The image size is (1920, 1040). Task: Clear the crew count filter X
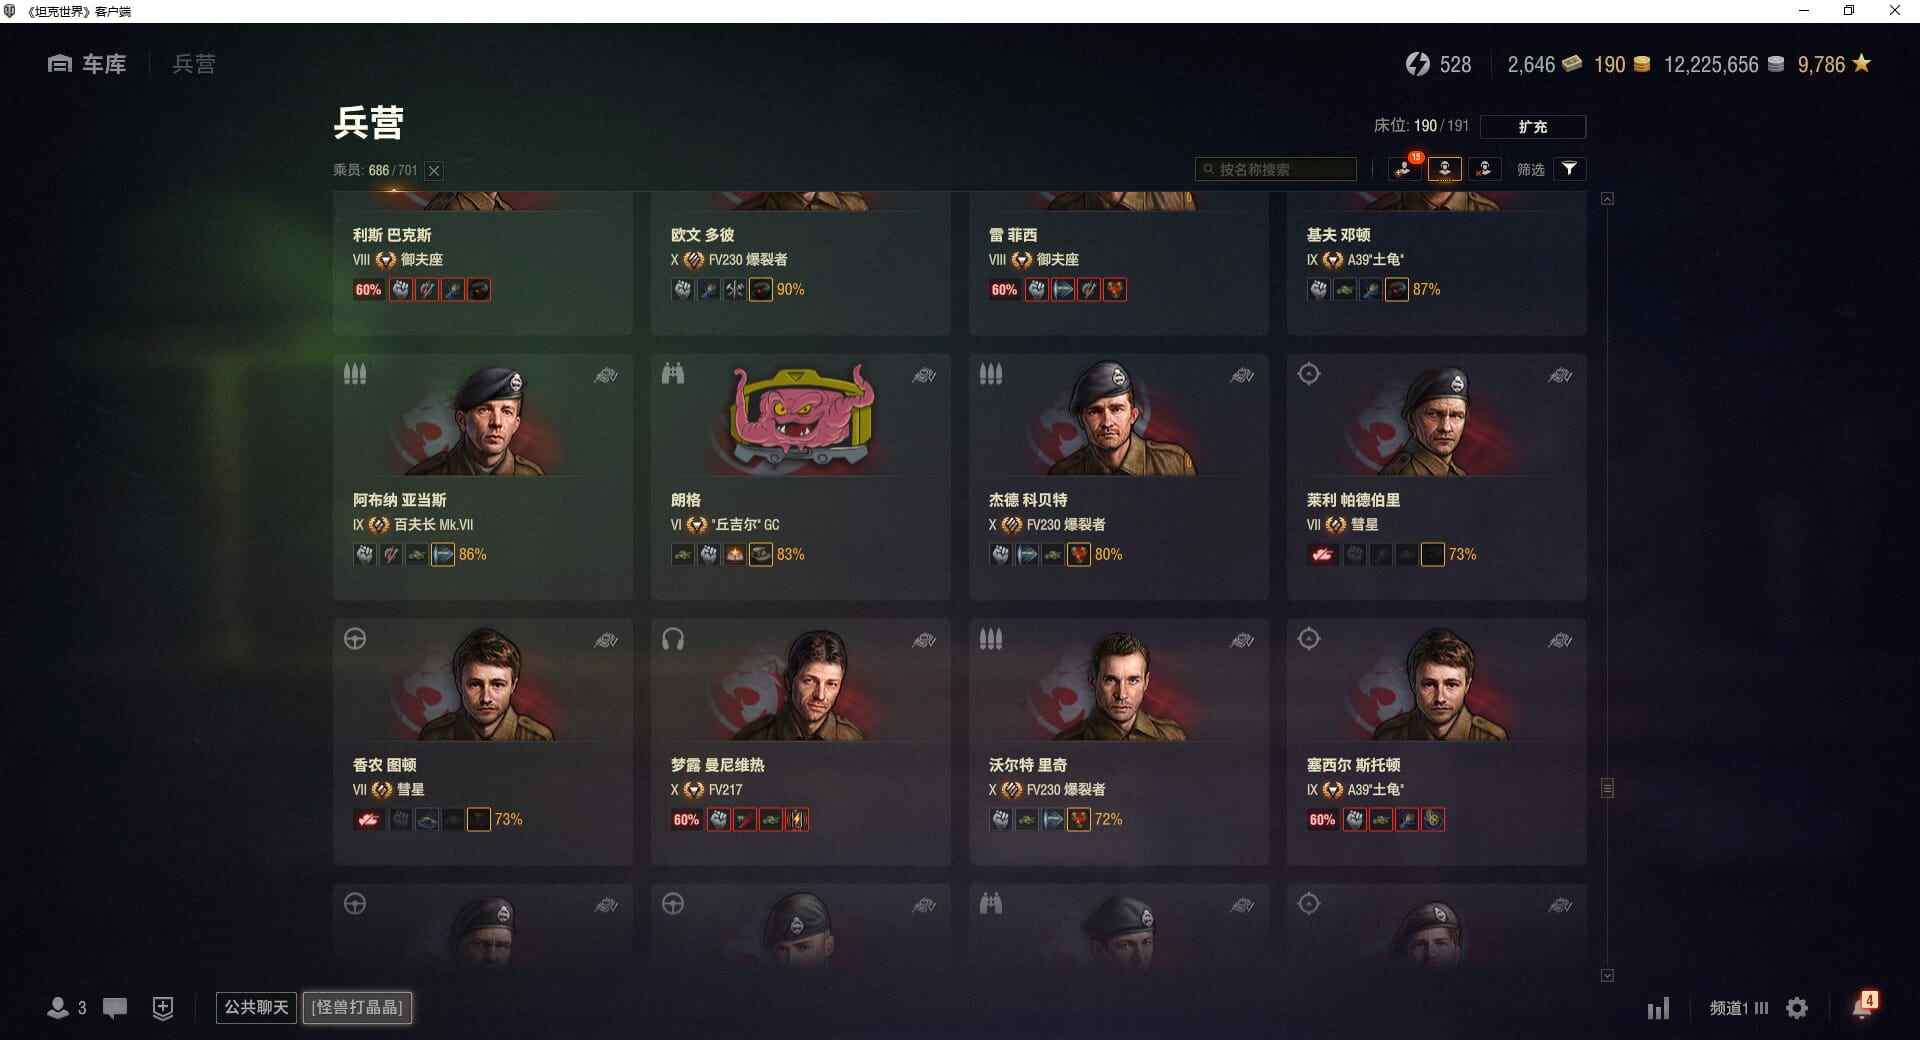[434, 171]
